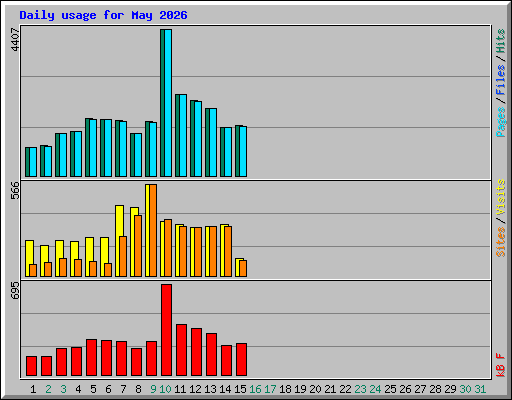Click day 15 on the date axis
The height and width of the screenshot is (400, 512).
coord(240,389)
